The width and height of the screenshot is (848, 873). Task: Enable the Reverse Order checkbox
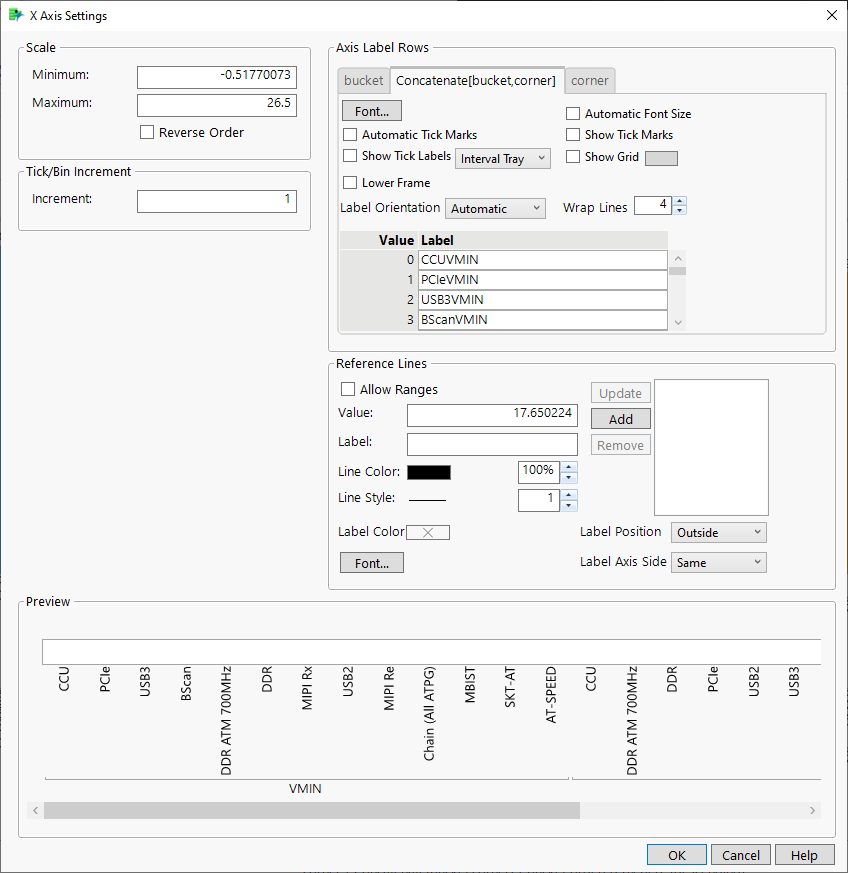pos(147,132)
